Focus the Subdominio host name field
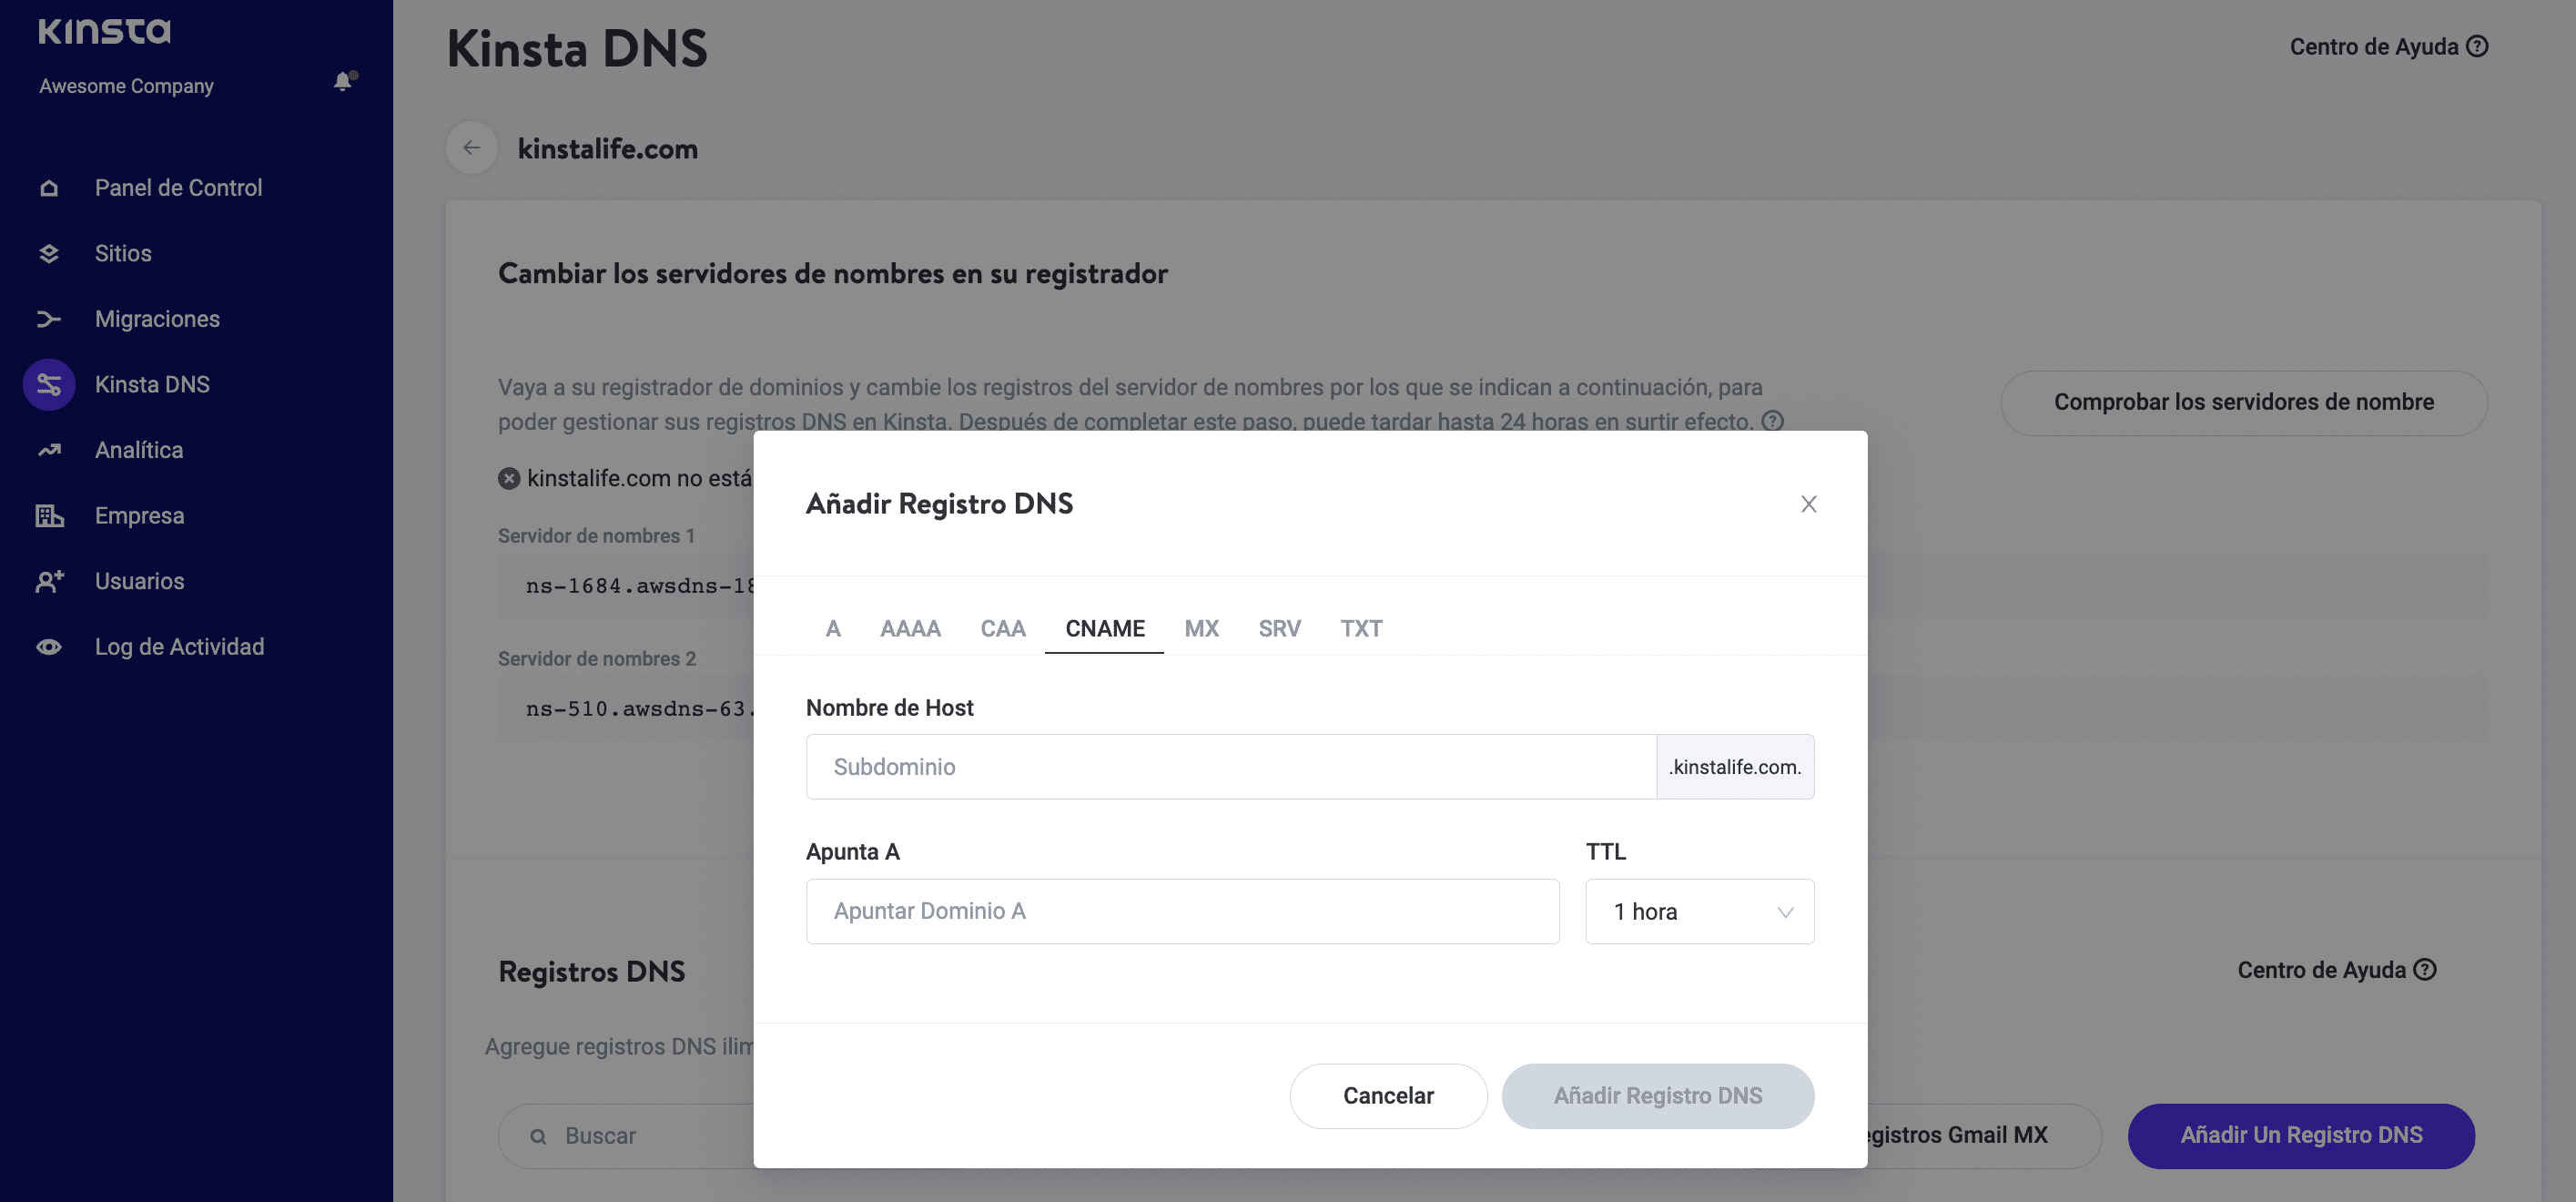This screenshot has height=1202, width=2576. tap(1231, 767)
